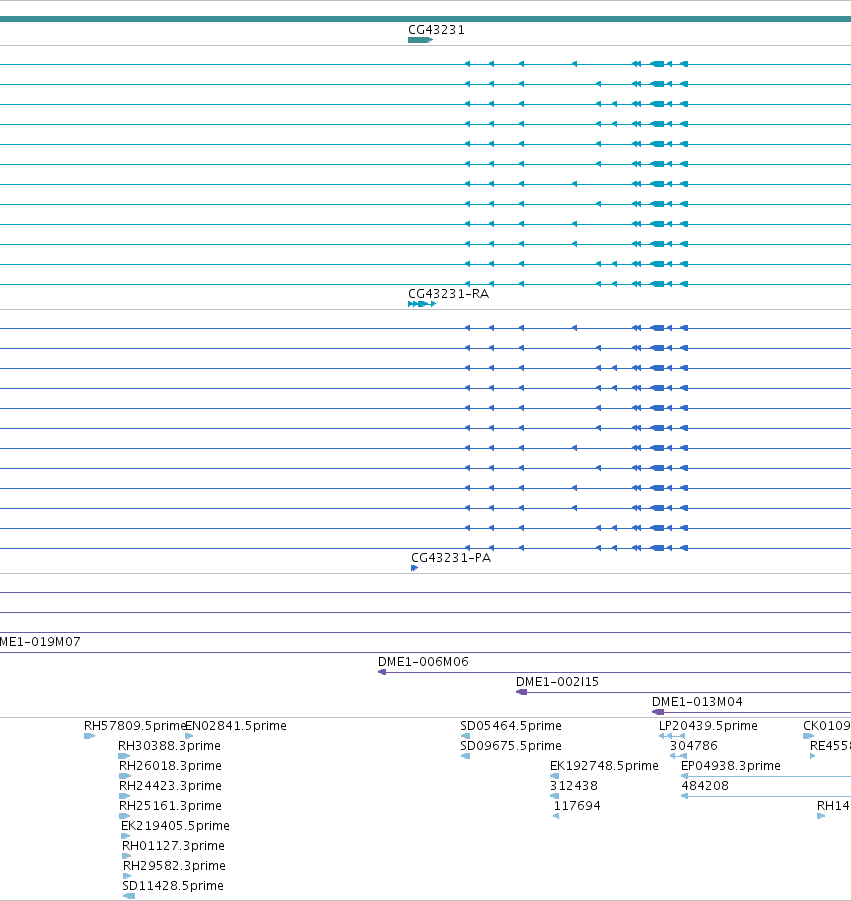Select the CG43231-PA protein label
The width and height of the screenshot is (851, 901).
coord(451,558)
